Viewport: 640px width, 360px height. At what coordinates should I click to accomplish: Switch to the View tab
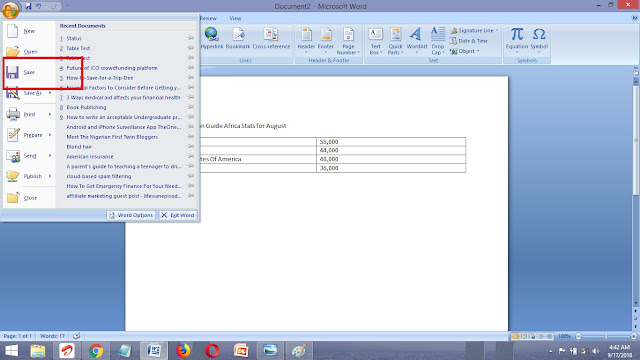coord(235,18)
